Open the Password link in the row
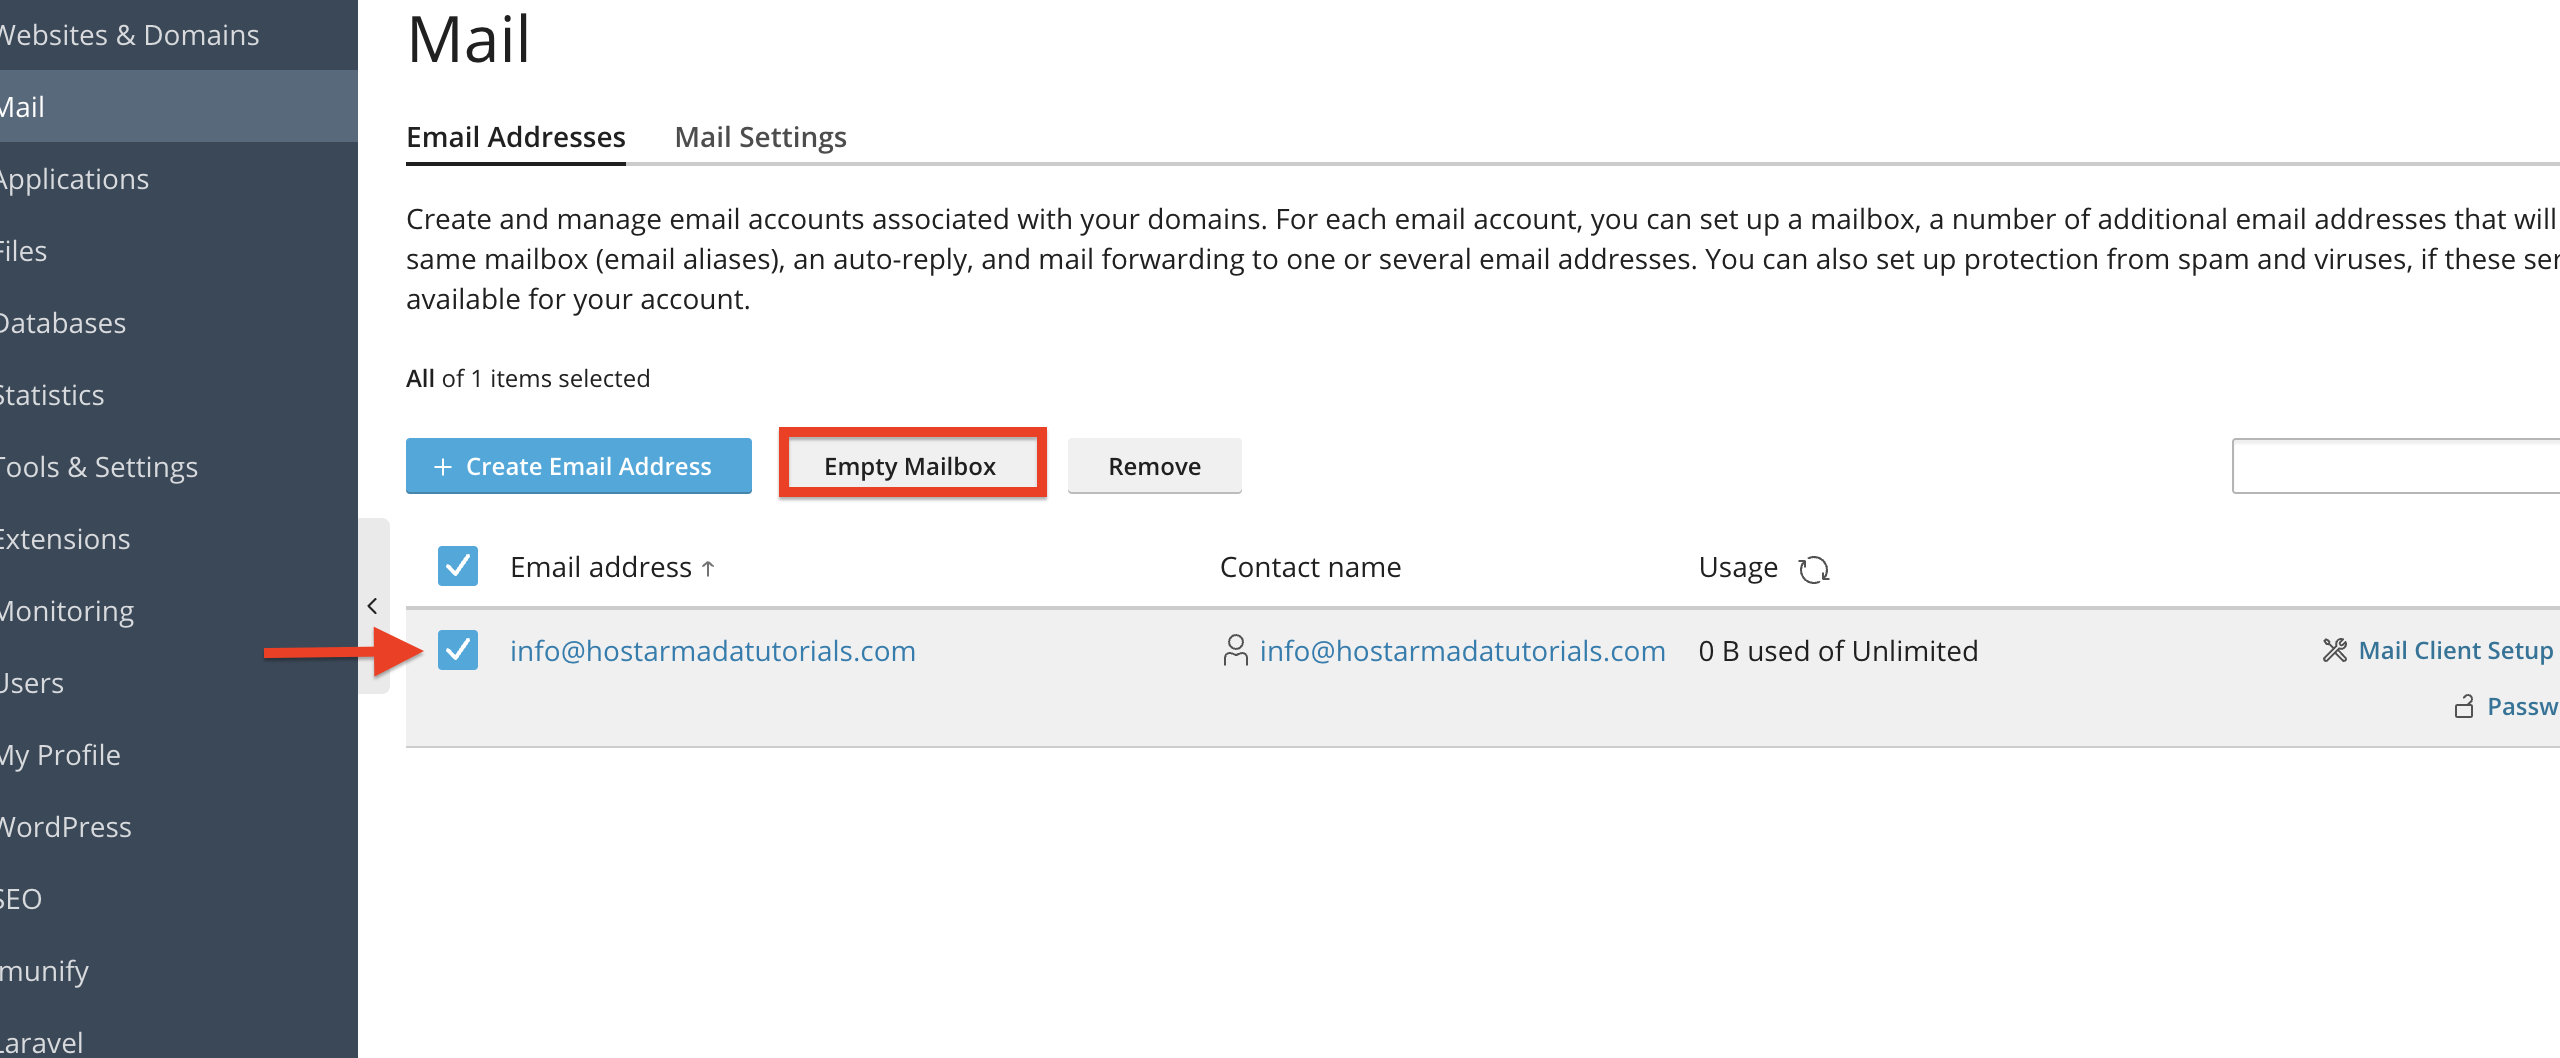This screenshot has width=2560, height=1058. (2523, 707)
